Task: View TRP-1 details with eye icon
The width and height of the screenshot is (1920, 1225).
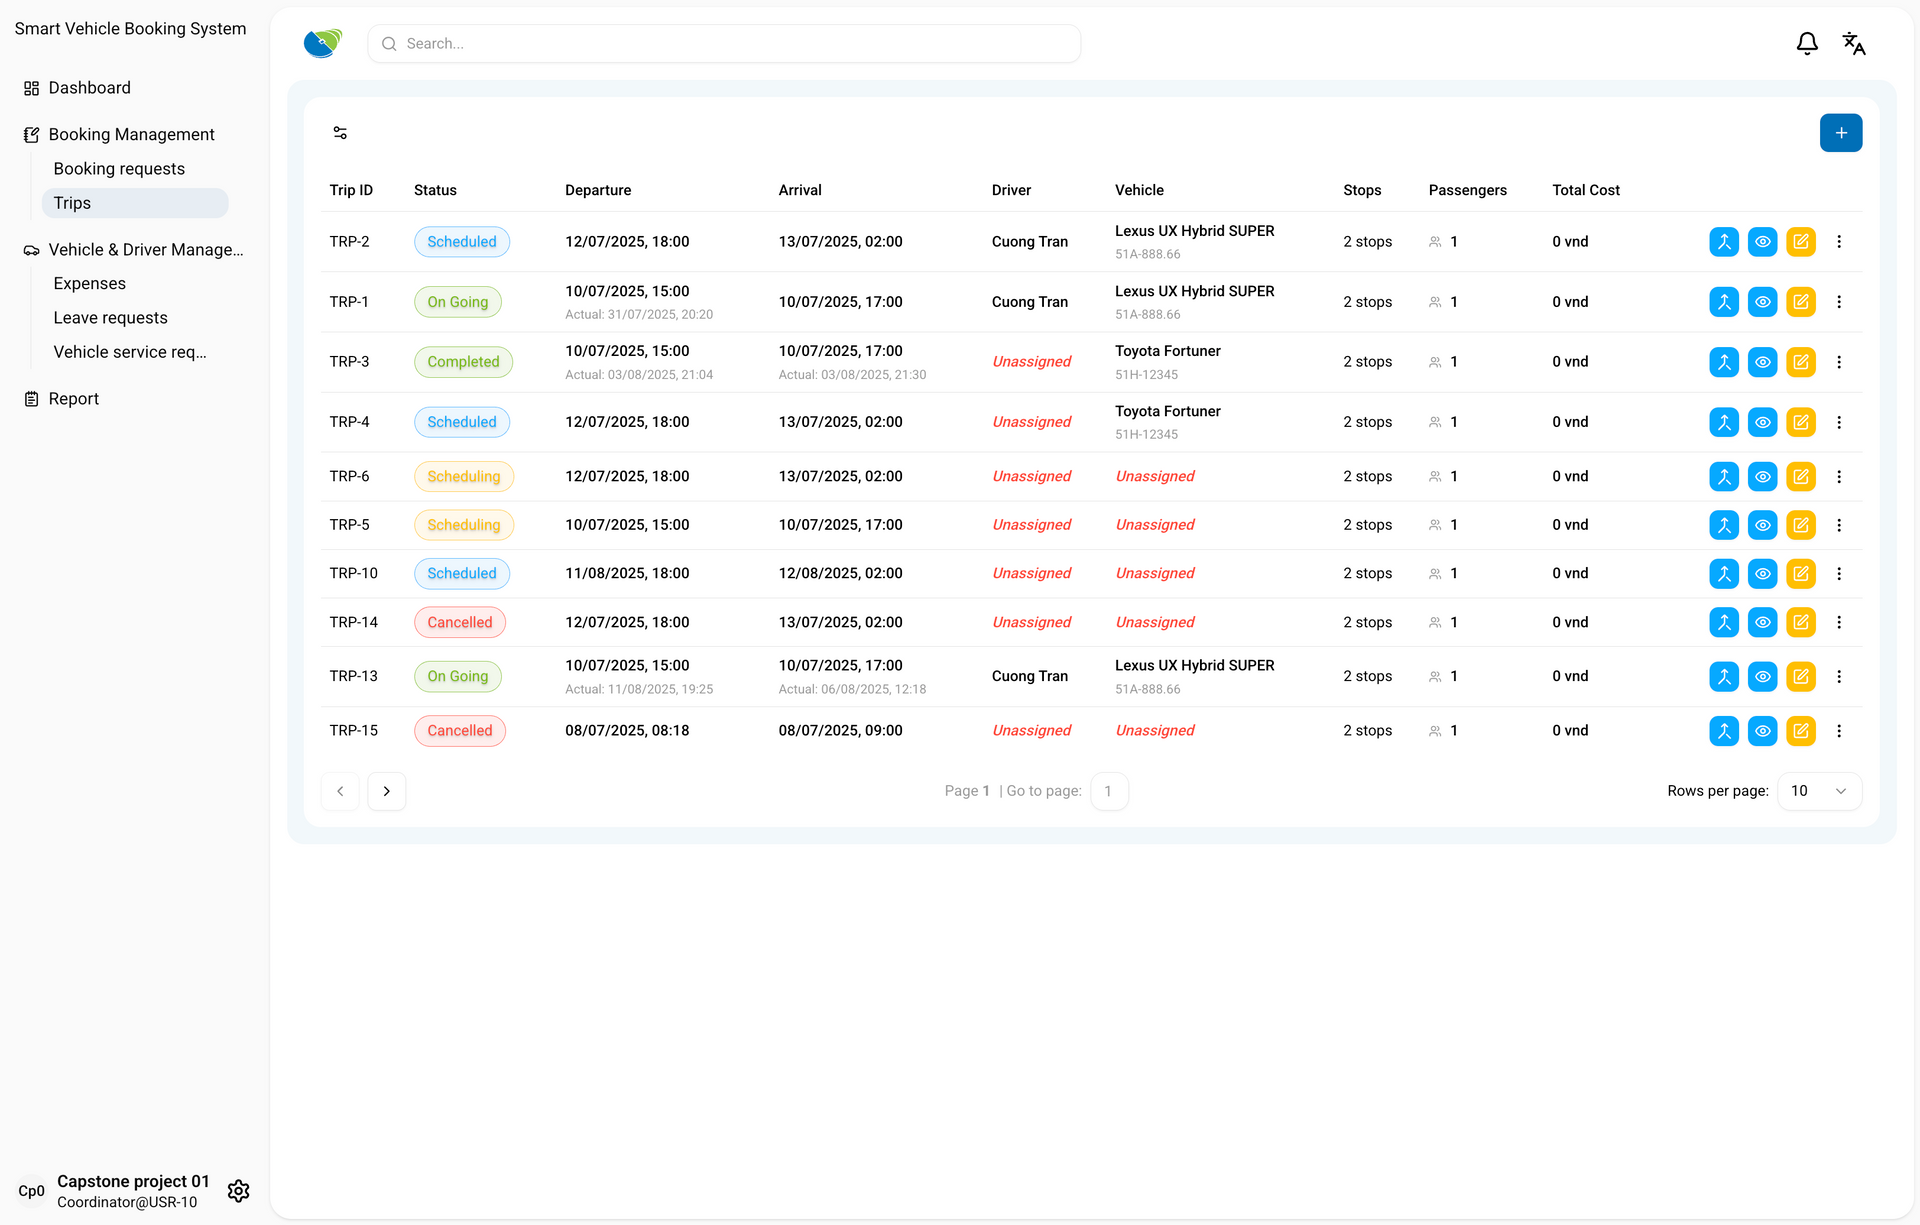Action: tap(1762, 302)
